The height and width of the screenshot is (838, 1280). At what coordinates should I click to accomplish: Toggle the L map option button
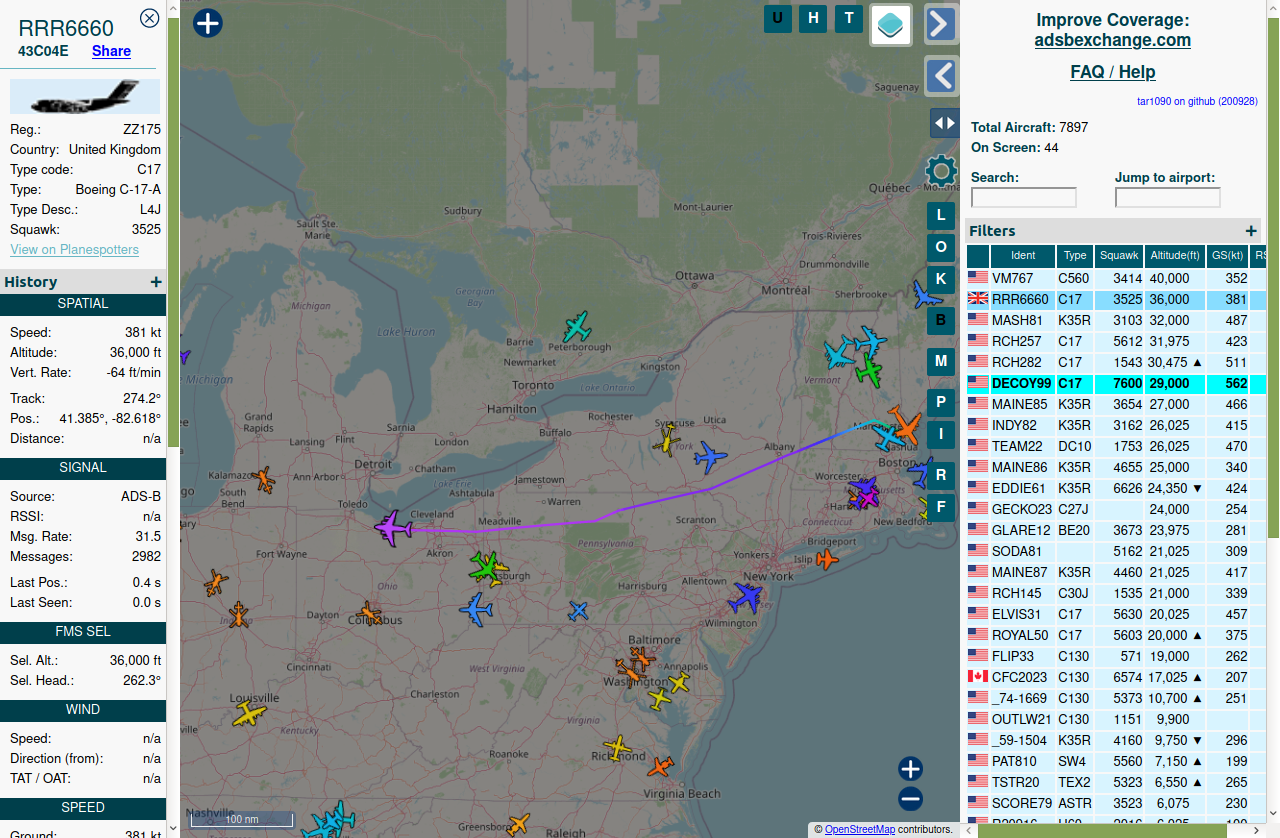pos(941,215)
